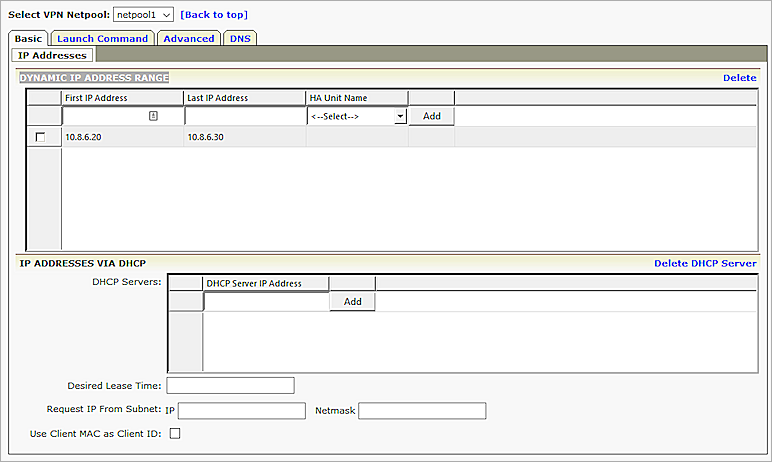Open the Select VPN Netpool dropdown

point(143,14)
